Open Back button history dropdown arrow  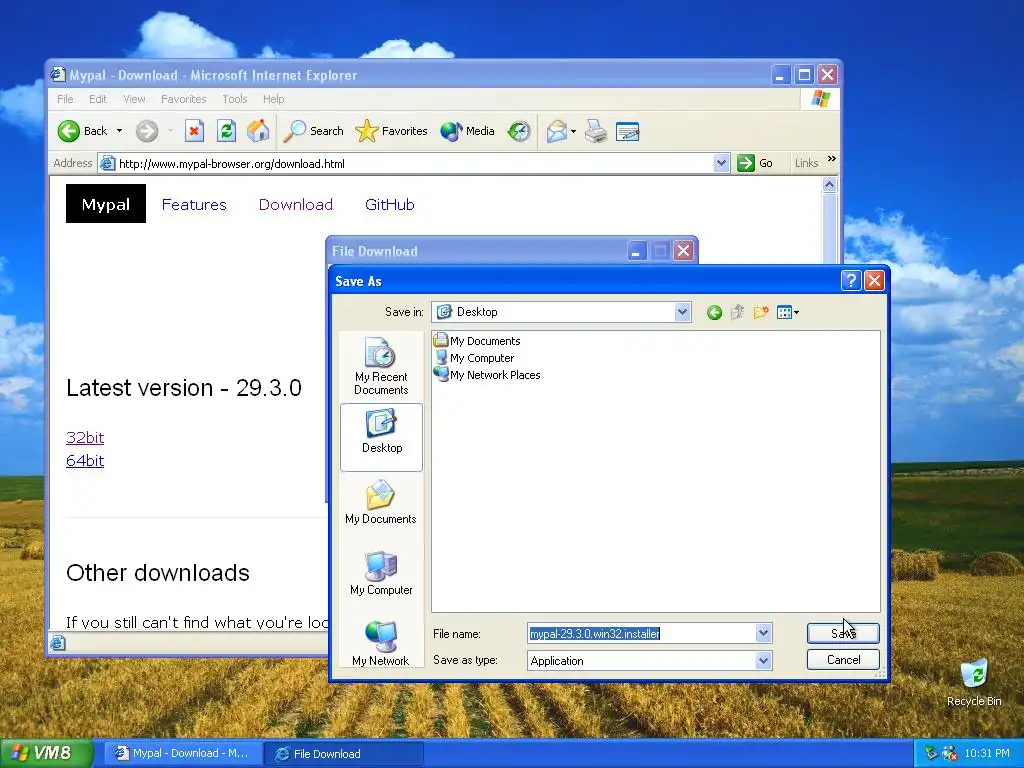120,131
